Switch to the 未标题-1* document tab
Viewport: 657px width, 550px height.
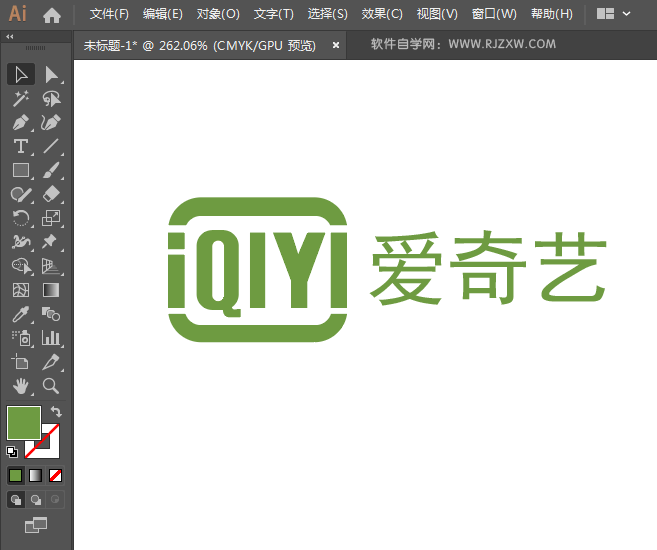(199, 45)
